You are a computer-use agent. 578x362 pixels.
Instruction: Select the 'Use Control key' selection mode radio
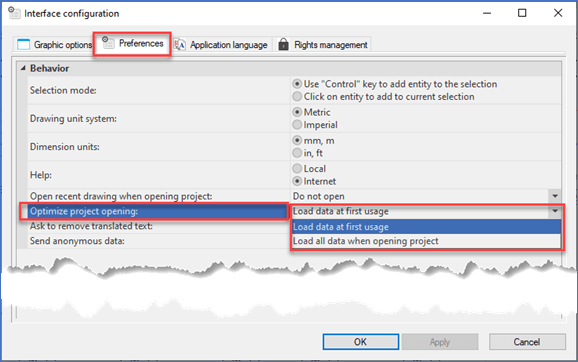297,84
